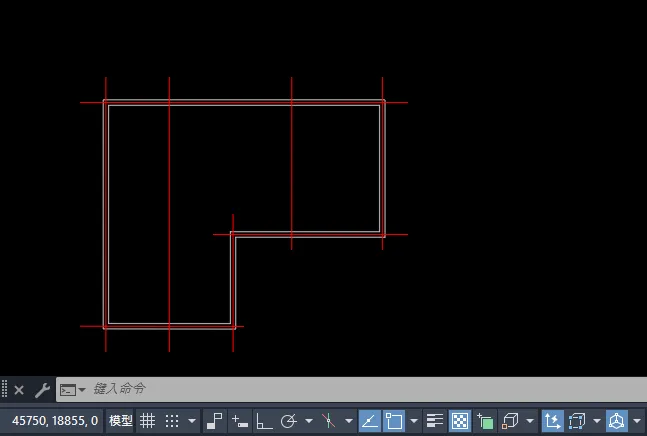Click the polar tracking icon
Screen dimensions: 647x436
[289, 421]
